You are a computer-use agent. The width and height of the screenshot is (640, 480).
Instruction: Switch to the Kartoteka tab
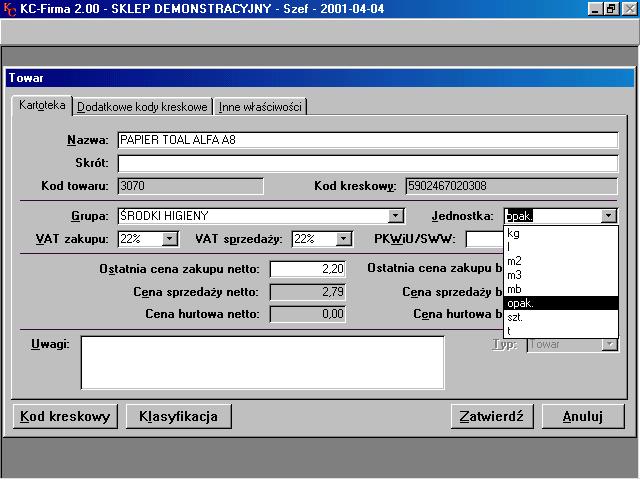click(x=42, y=105)
